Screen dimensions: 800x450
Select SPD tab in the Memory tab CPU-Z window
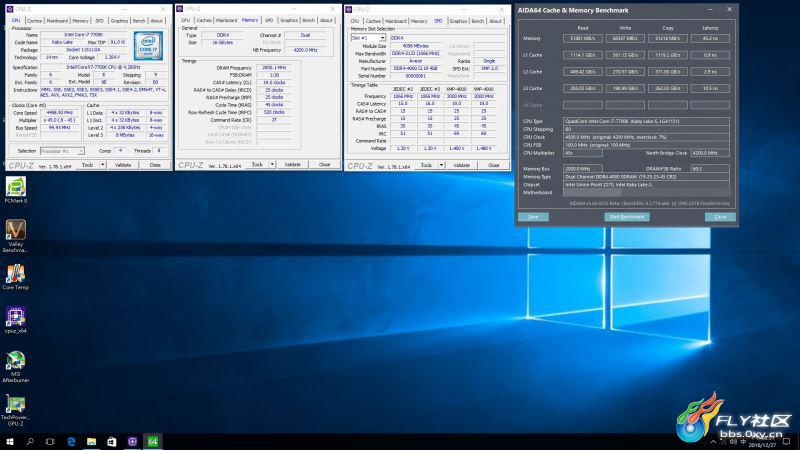tap(269, 20)
